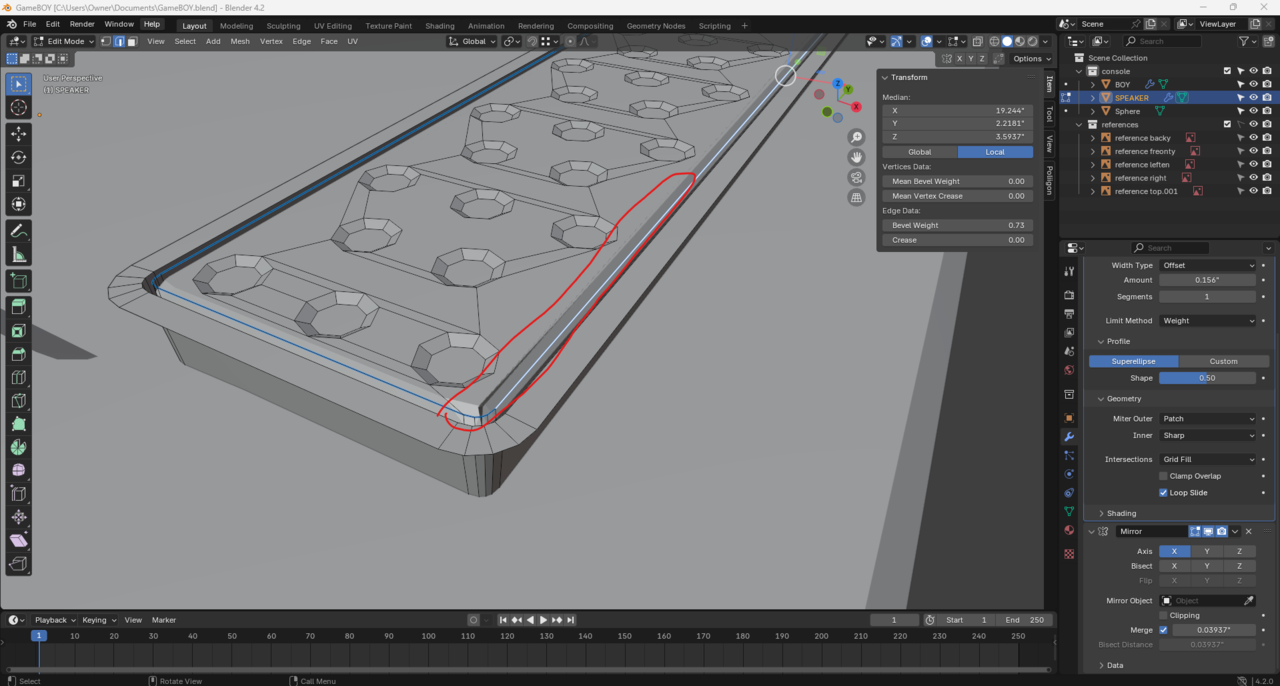This screenshot has height=686, width=1280.
Task: Select the Rotate tool
Action: coord(18,157)
